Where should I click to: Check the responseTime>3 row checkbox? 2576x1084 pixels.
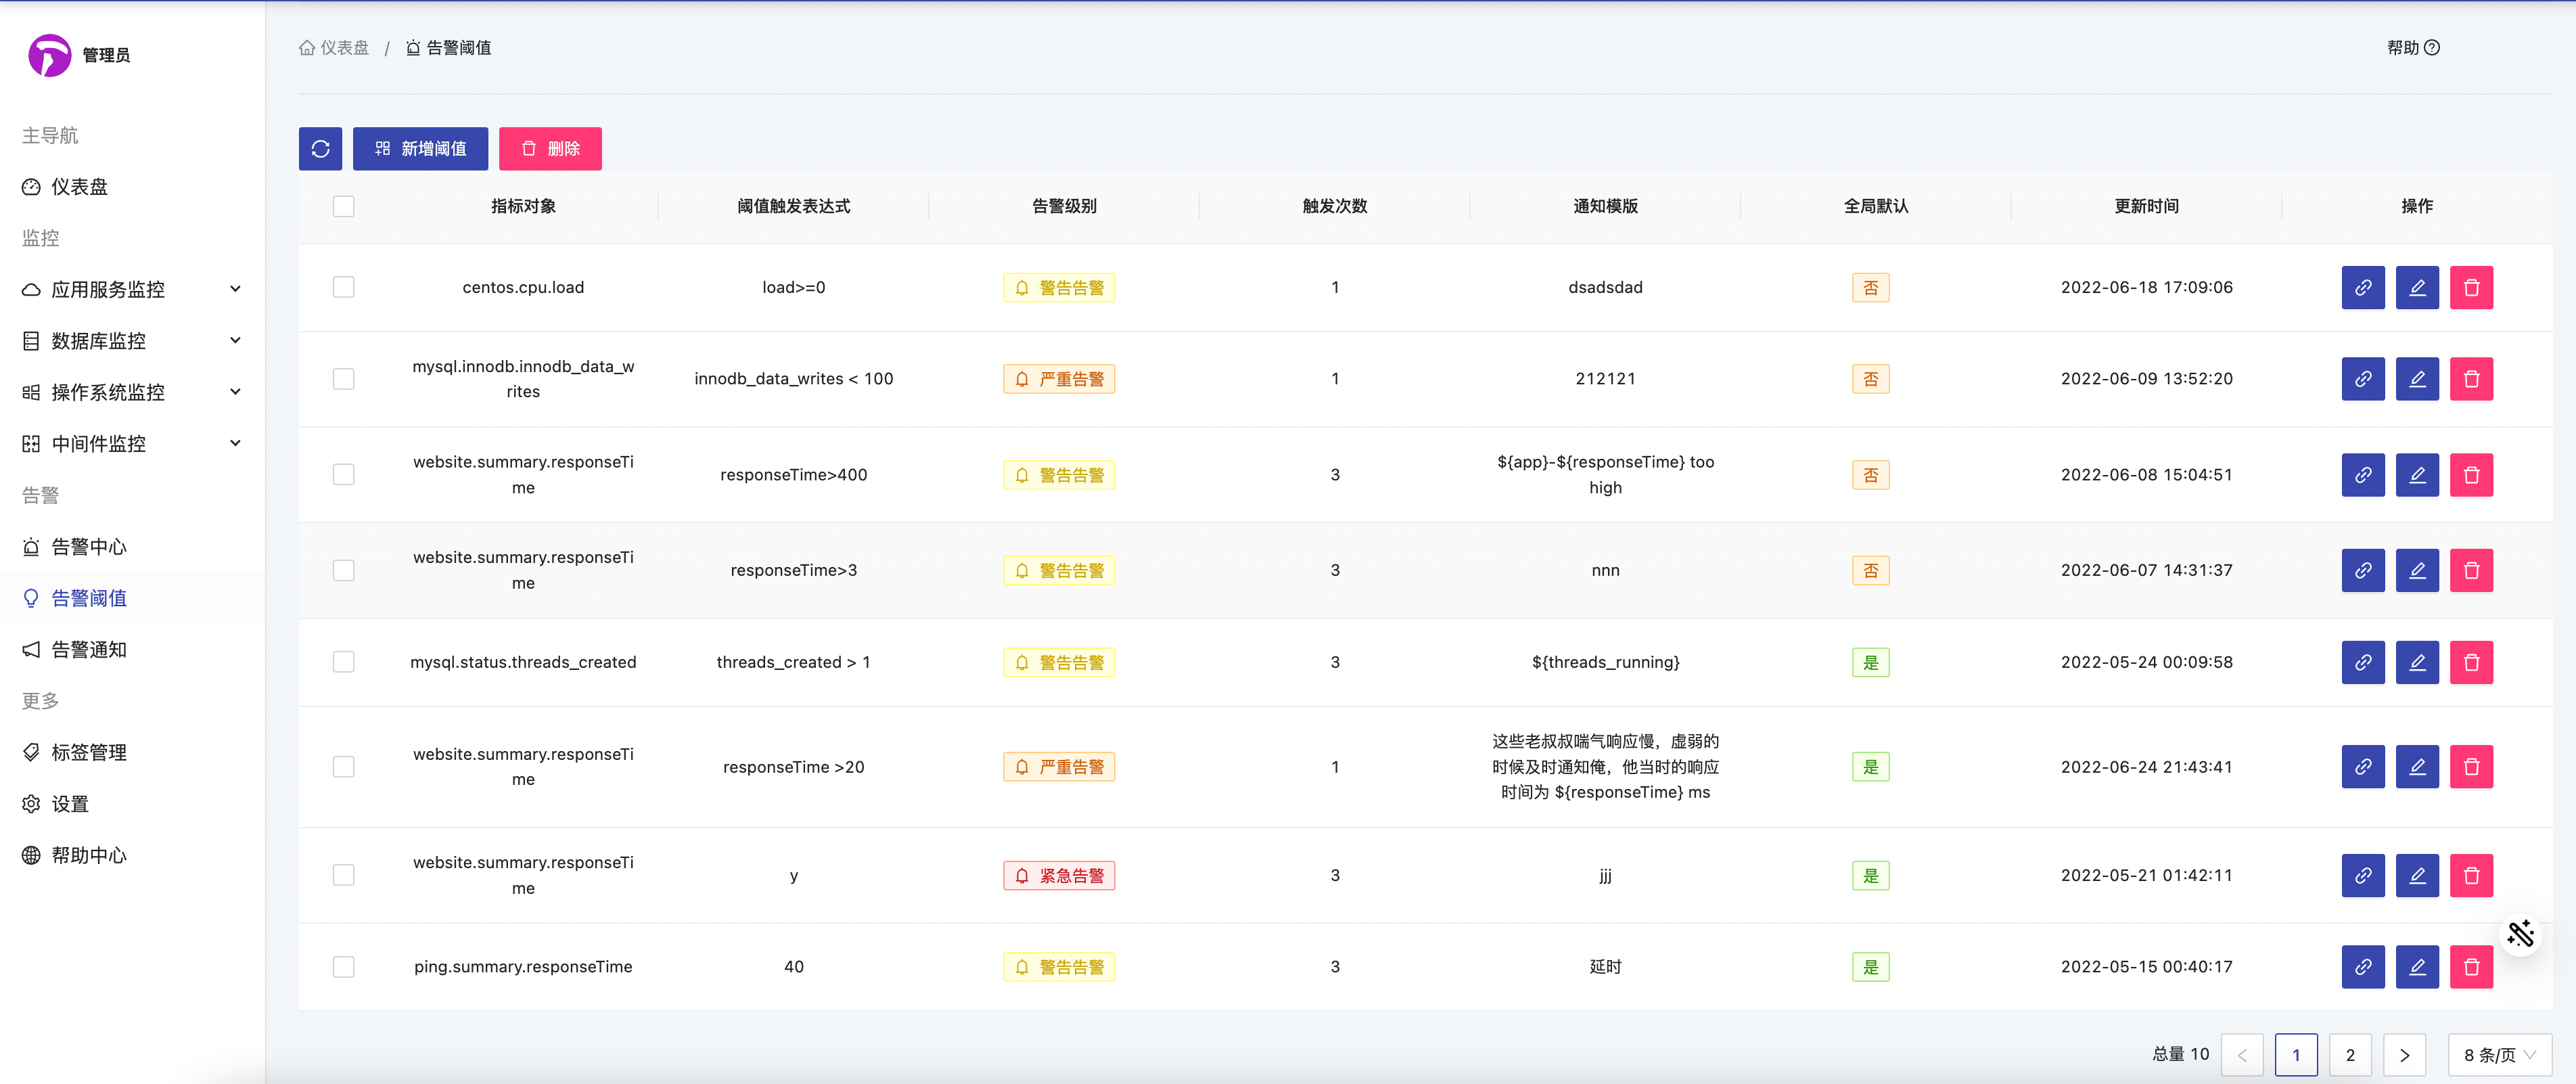click(343, 570)
